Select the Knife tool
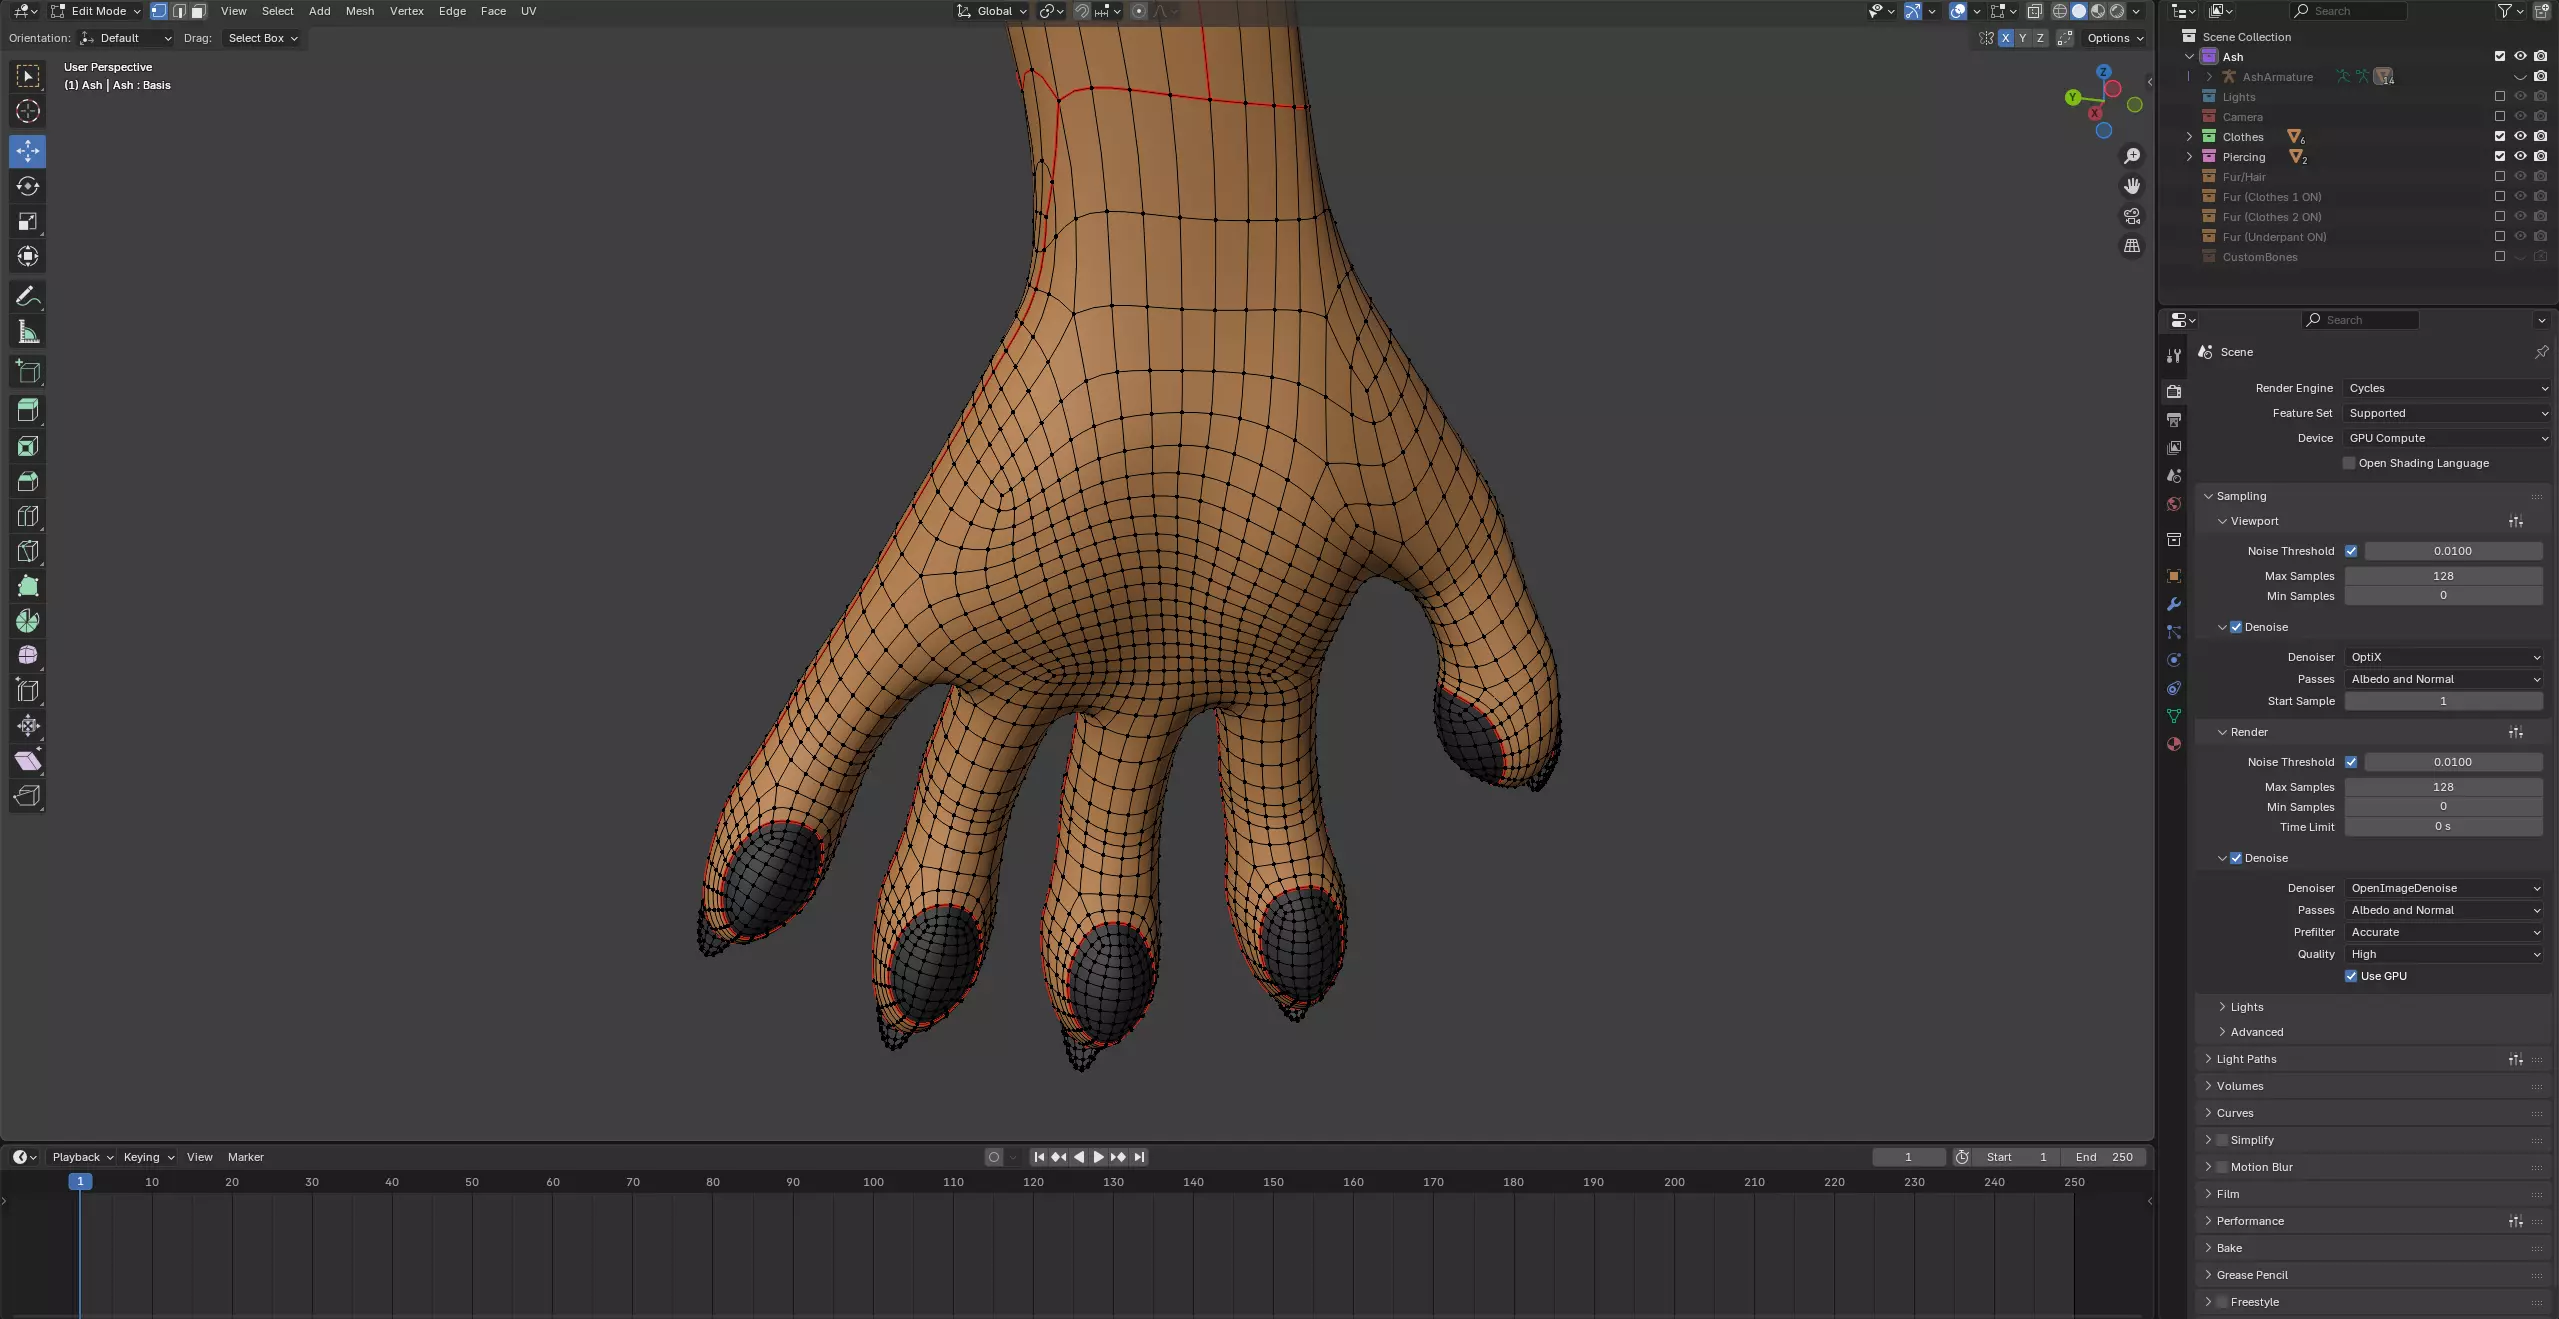 [x=28, y=551]
